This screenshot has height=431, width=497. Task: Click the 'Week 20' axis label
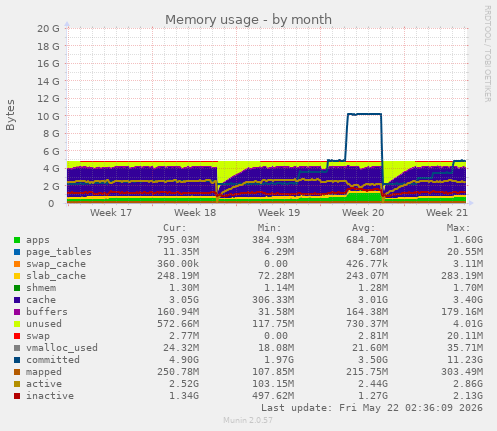click(x=363, y=213)
